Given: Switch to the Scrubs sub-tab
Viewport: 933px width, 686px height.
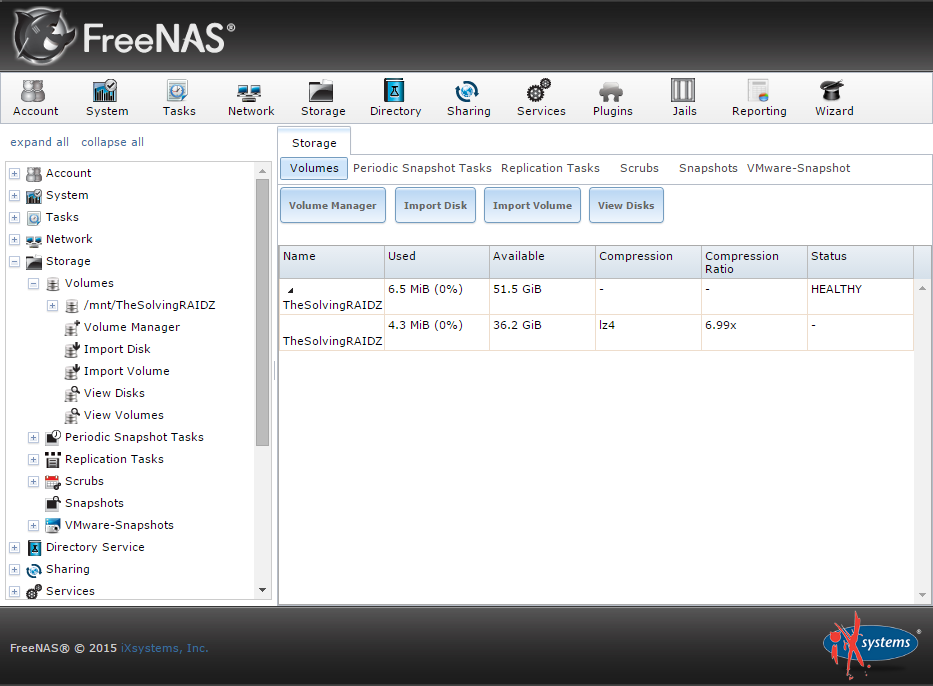Looking at the screenshot, I should pyautogui.click(x=639, y=168).
